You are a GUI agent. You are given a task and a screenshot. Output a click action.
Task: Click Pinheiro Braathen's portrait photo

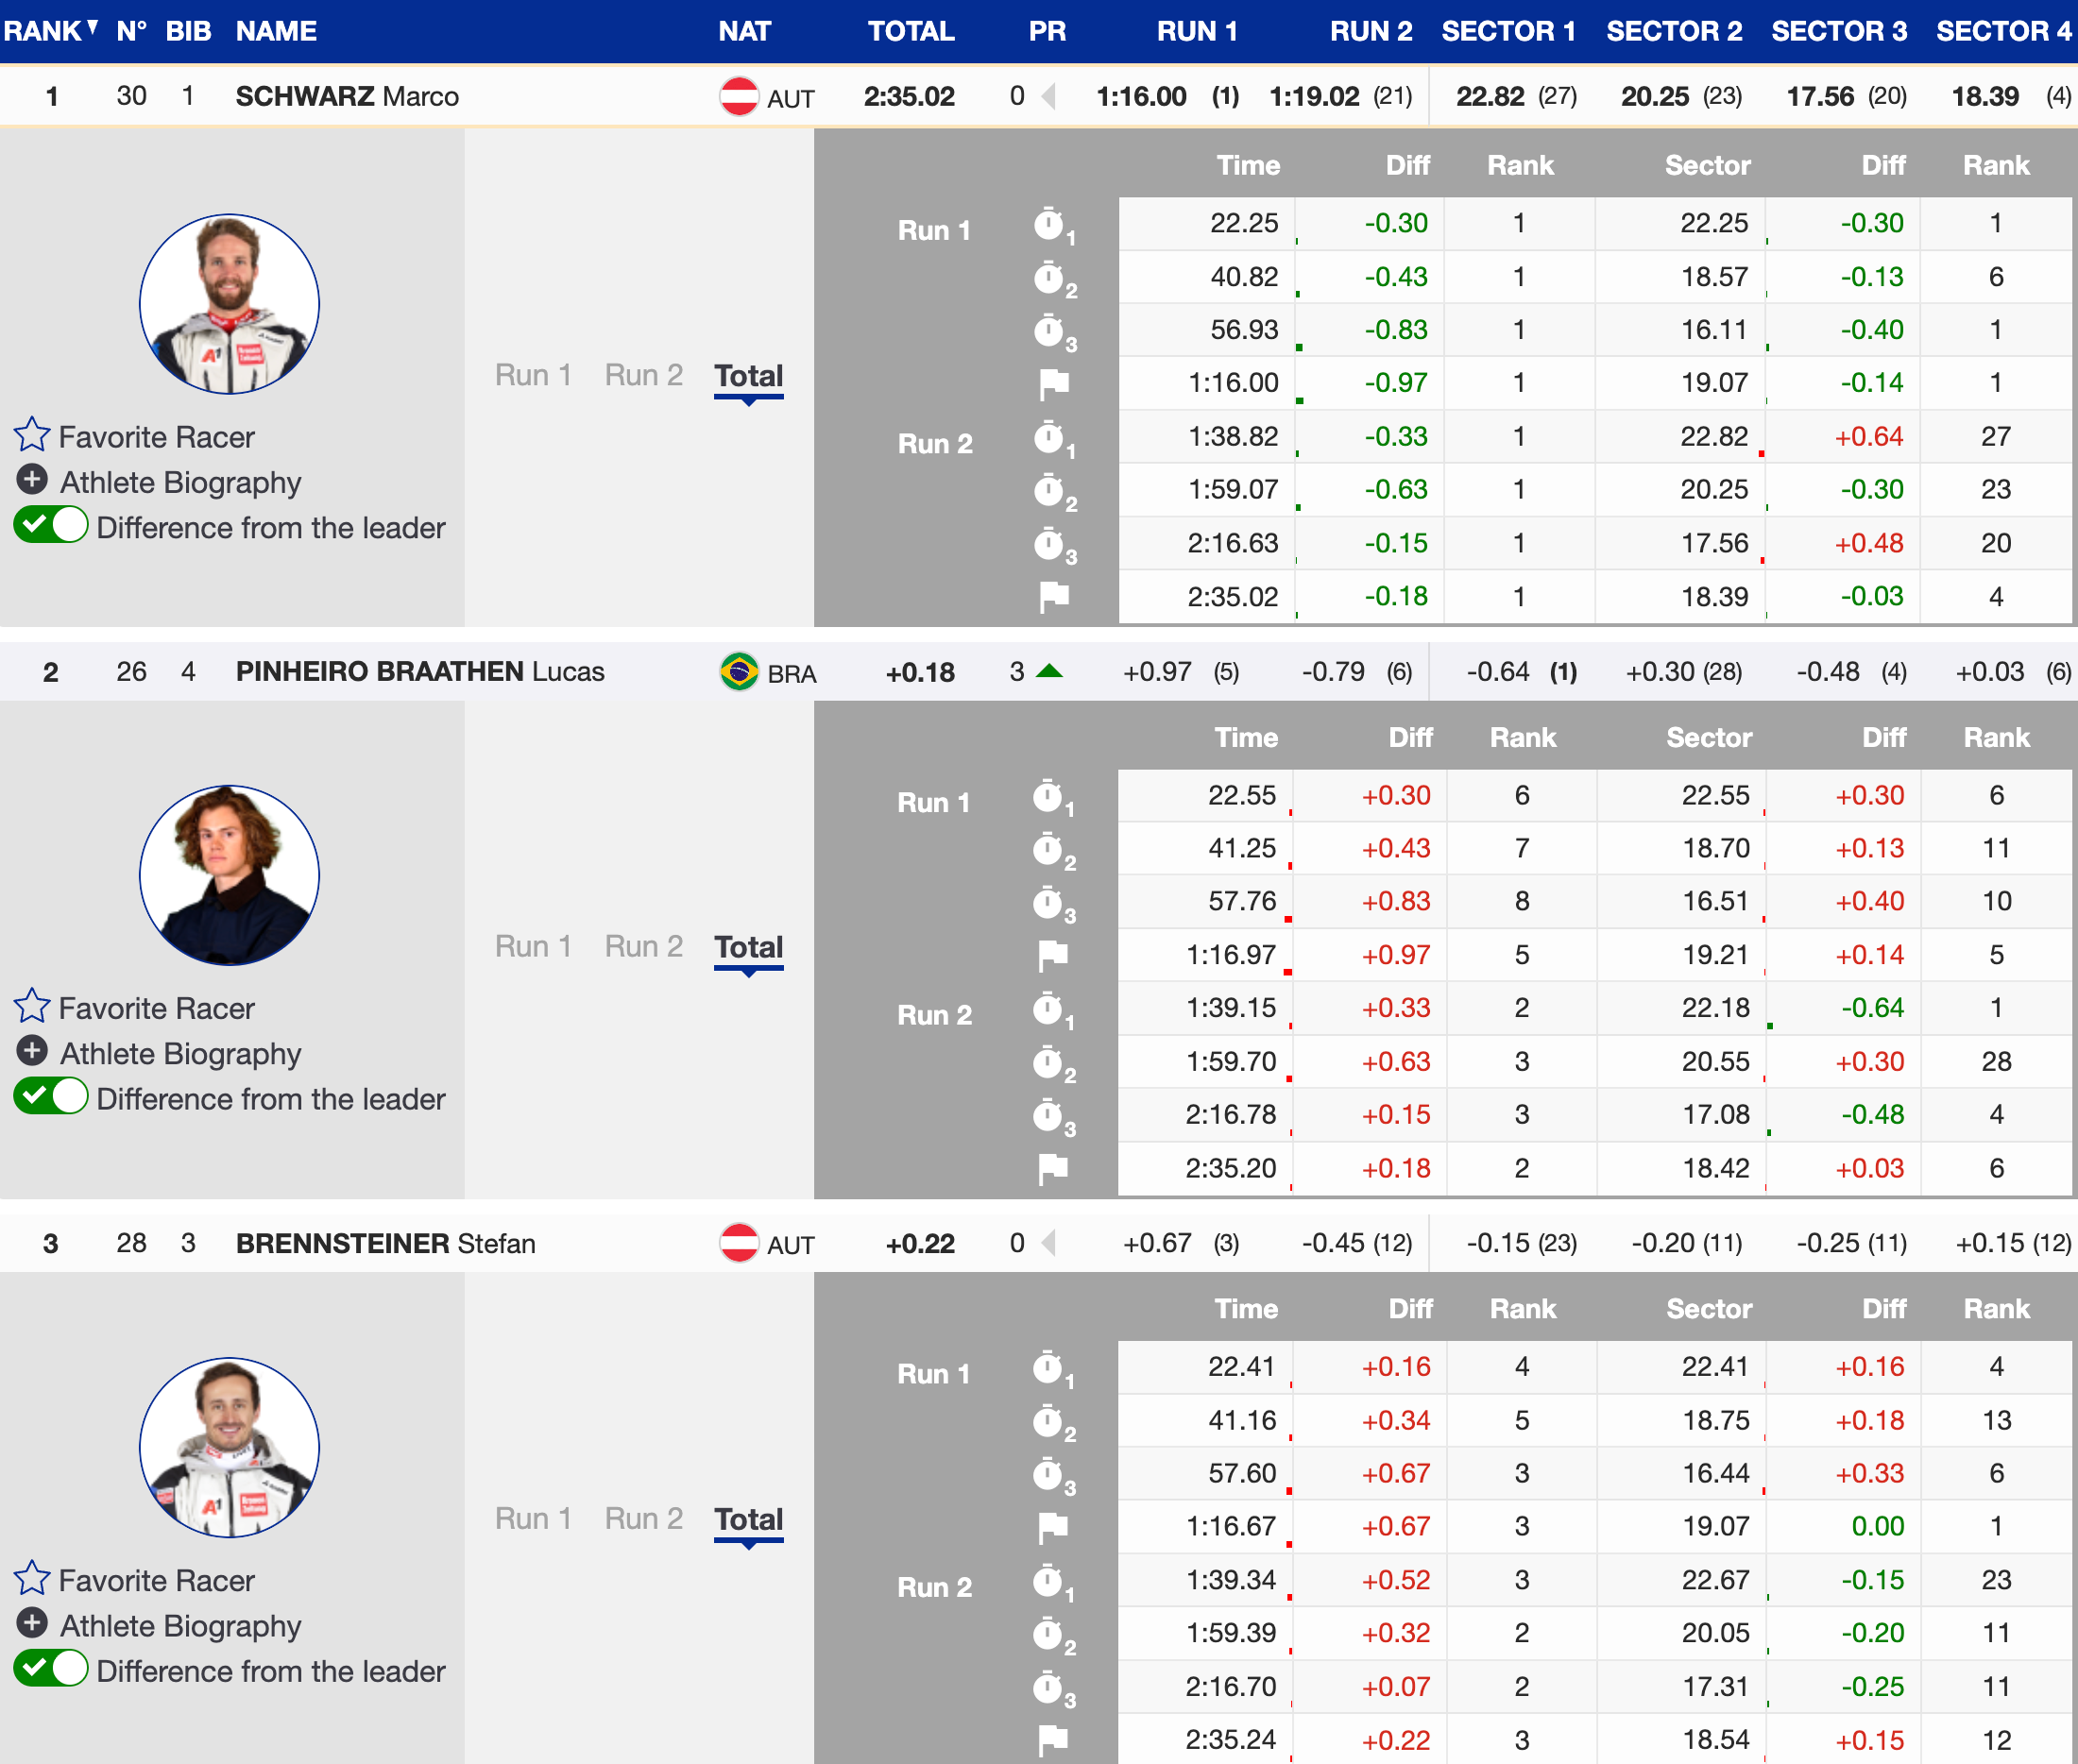[229, 875]
